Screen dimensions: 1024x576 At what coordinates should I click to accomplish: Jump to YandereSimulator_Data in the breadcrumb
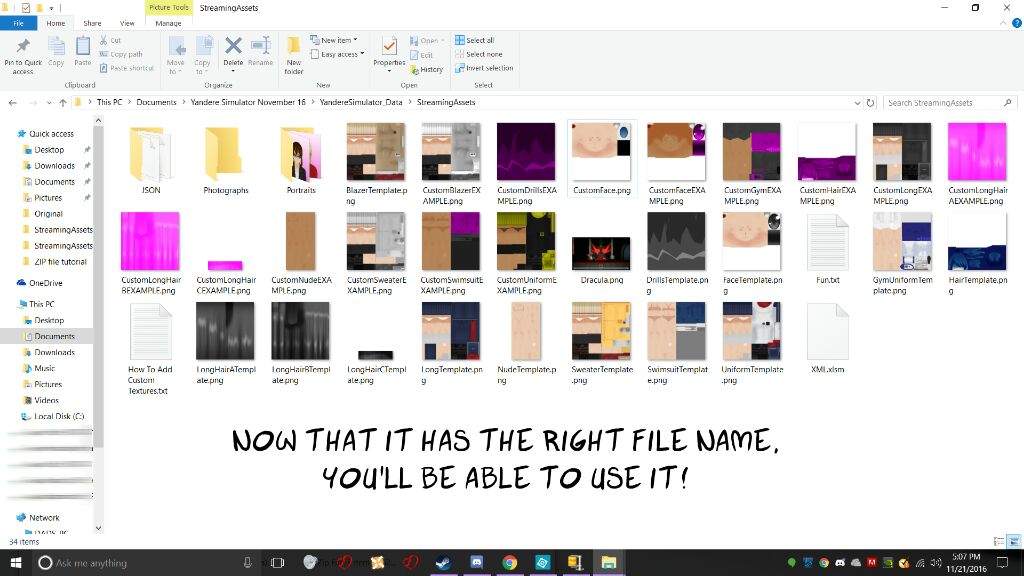pos(361,103)
